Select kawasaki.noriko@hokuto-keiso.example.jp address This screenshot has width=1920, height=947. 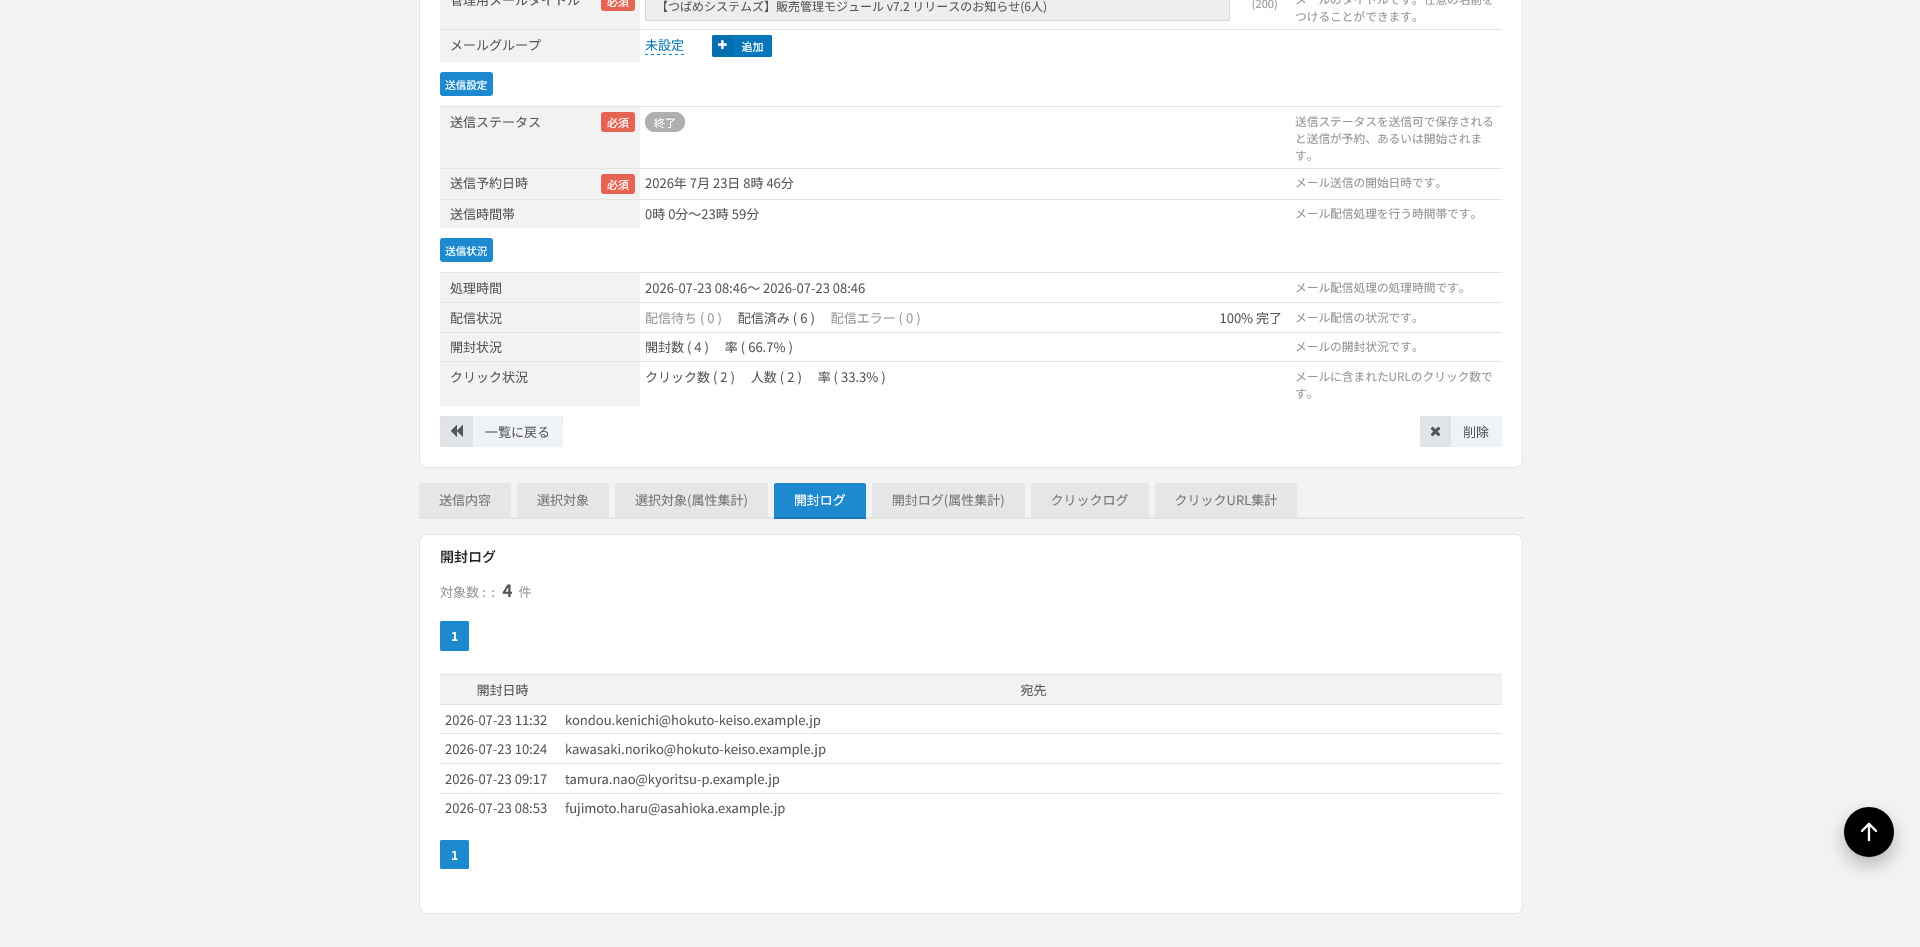click(x=695, y=749)
